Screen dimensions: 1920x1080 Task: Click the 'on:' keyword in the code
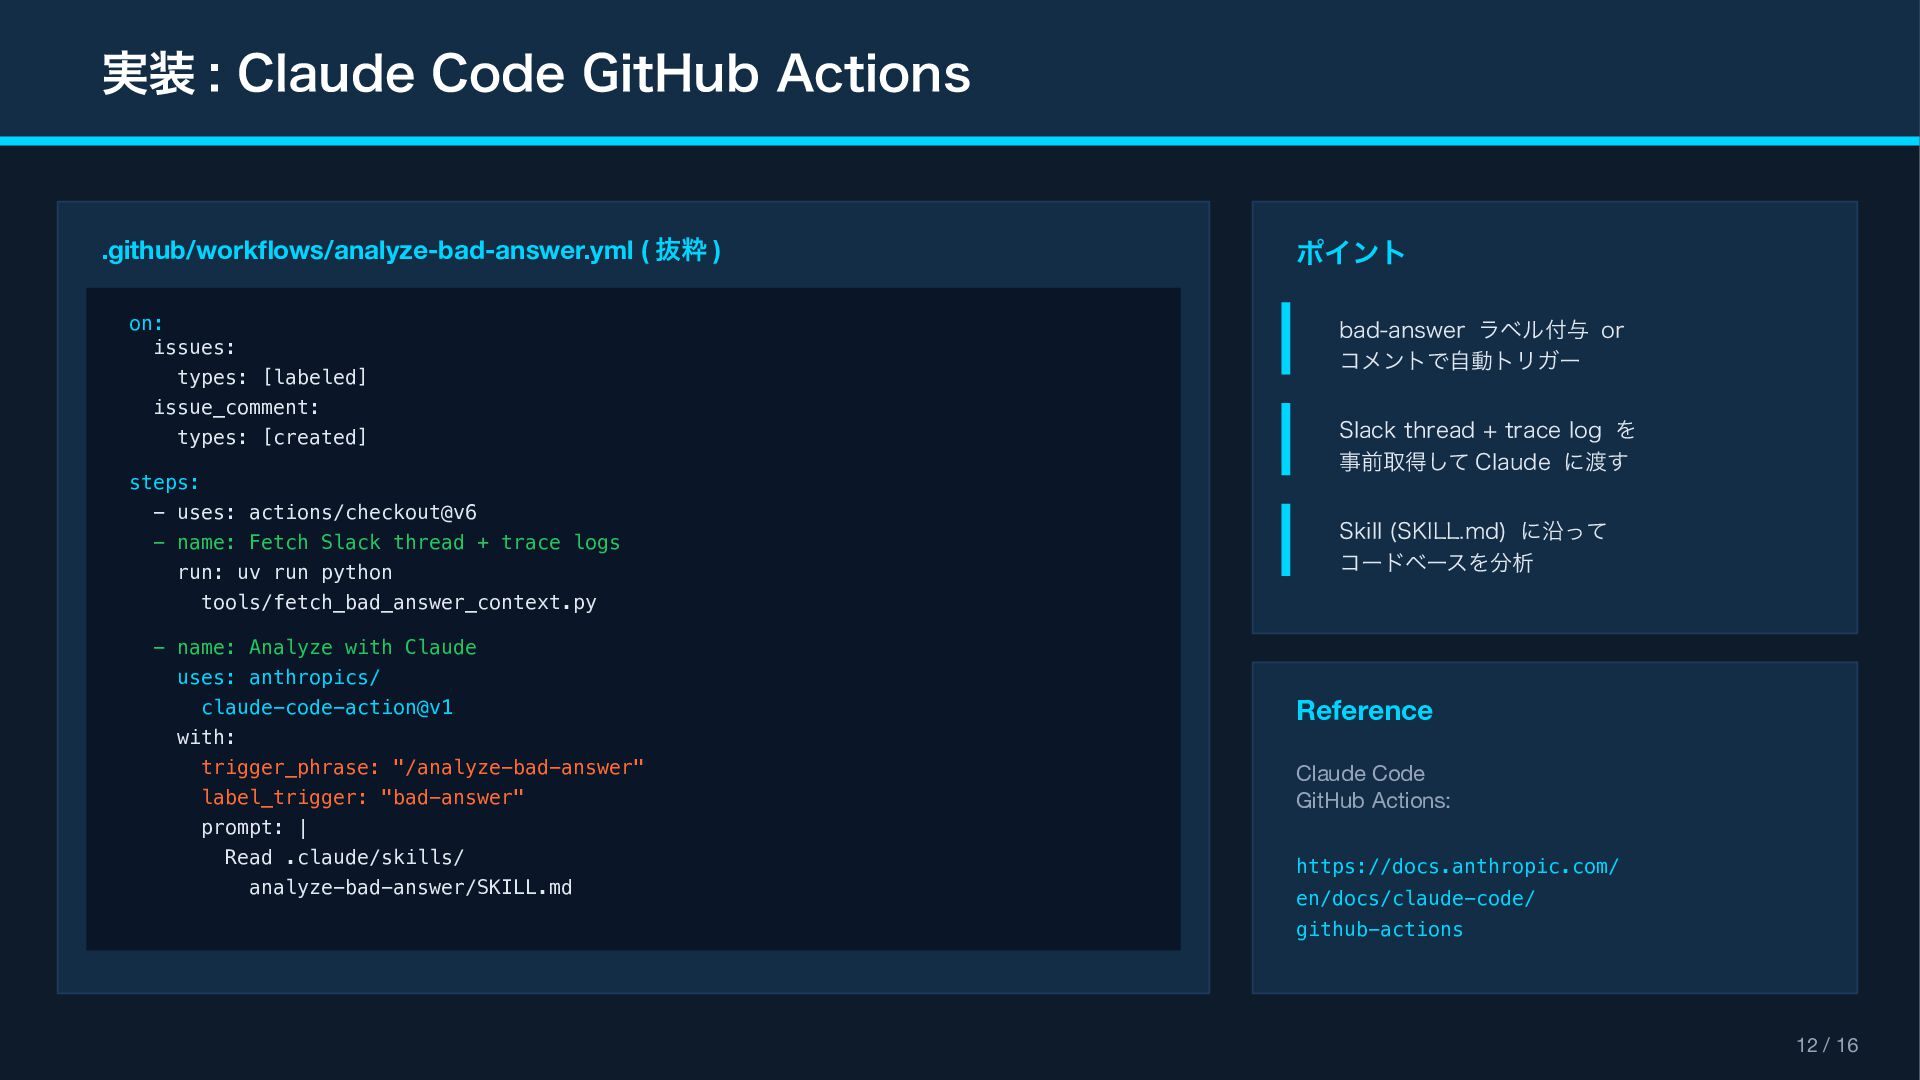click(146, 323)
